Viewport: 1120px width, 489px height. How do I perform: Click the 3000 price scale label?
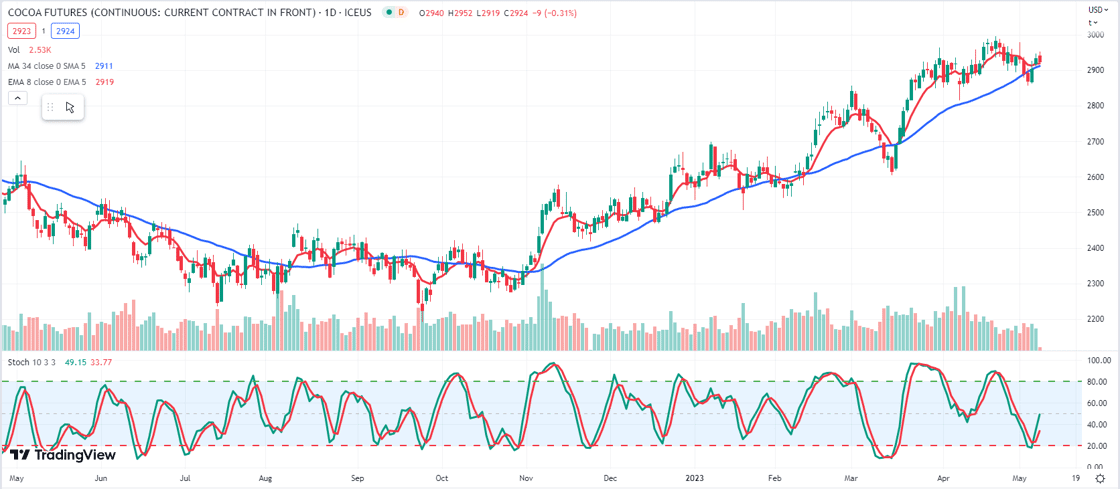coord(1097,35)
